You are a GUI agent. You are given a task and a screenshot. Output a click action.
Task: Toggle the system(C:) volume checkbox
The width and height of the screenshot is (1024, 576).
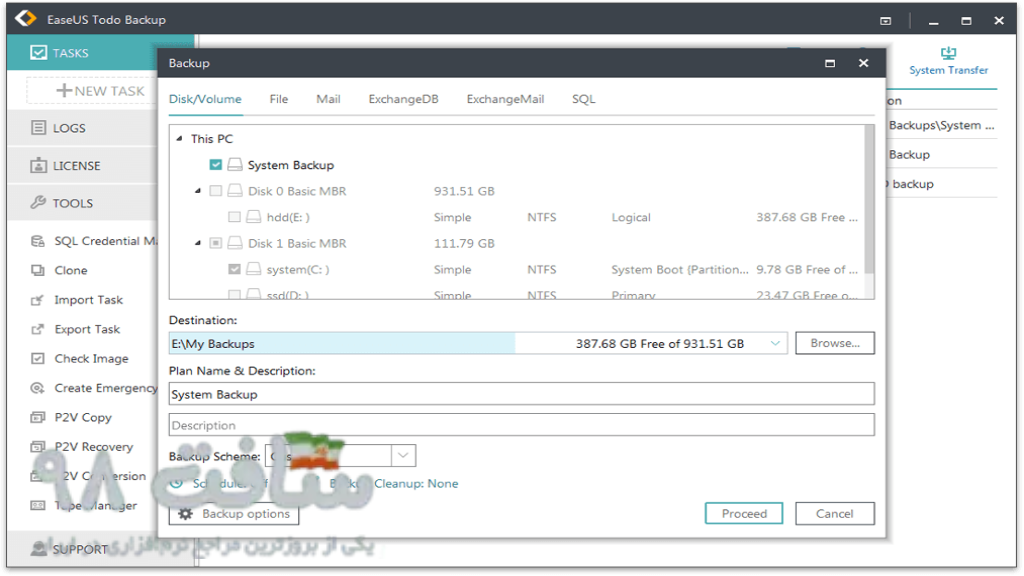pyautogui.click(x=234, y=269)
